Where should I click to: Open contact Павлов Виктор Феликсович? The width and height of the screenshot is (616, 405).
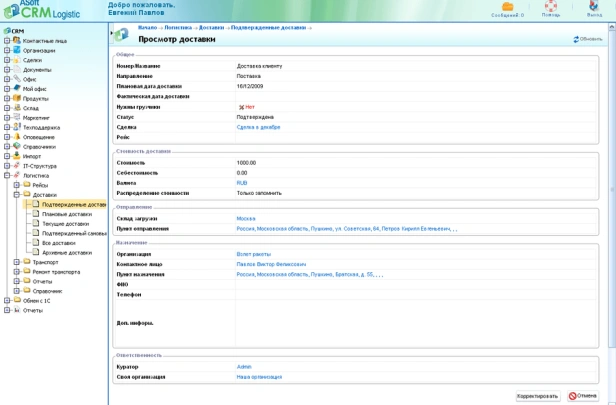coord(271,264)
